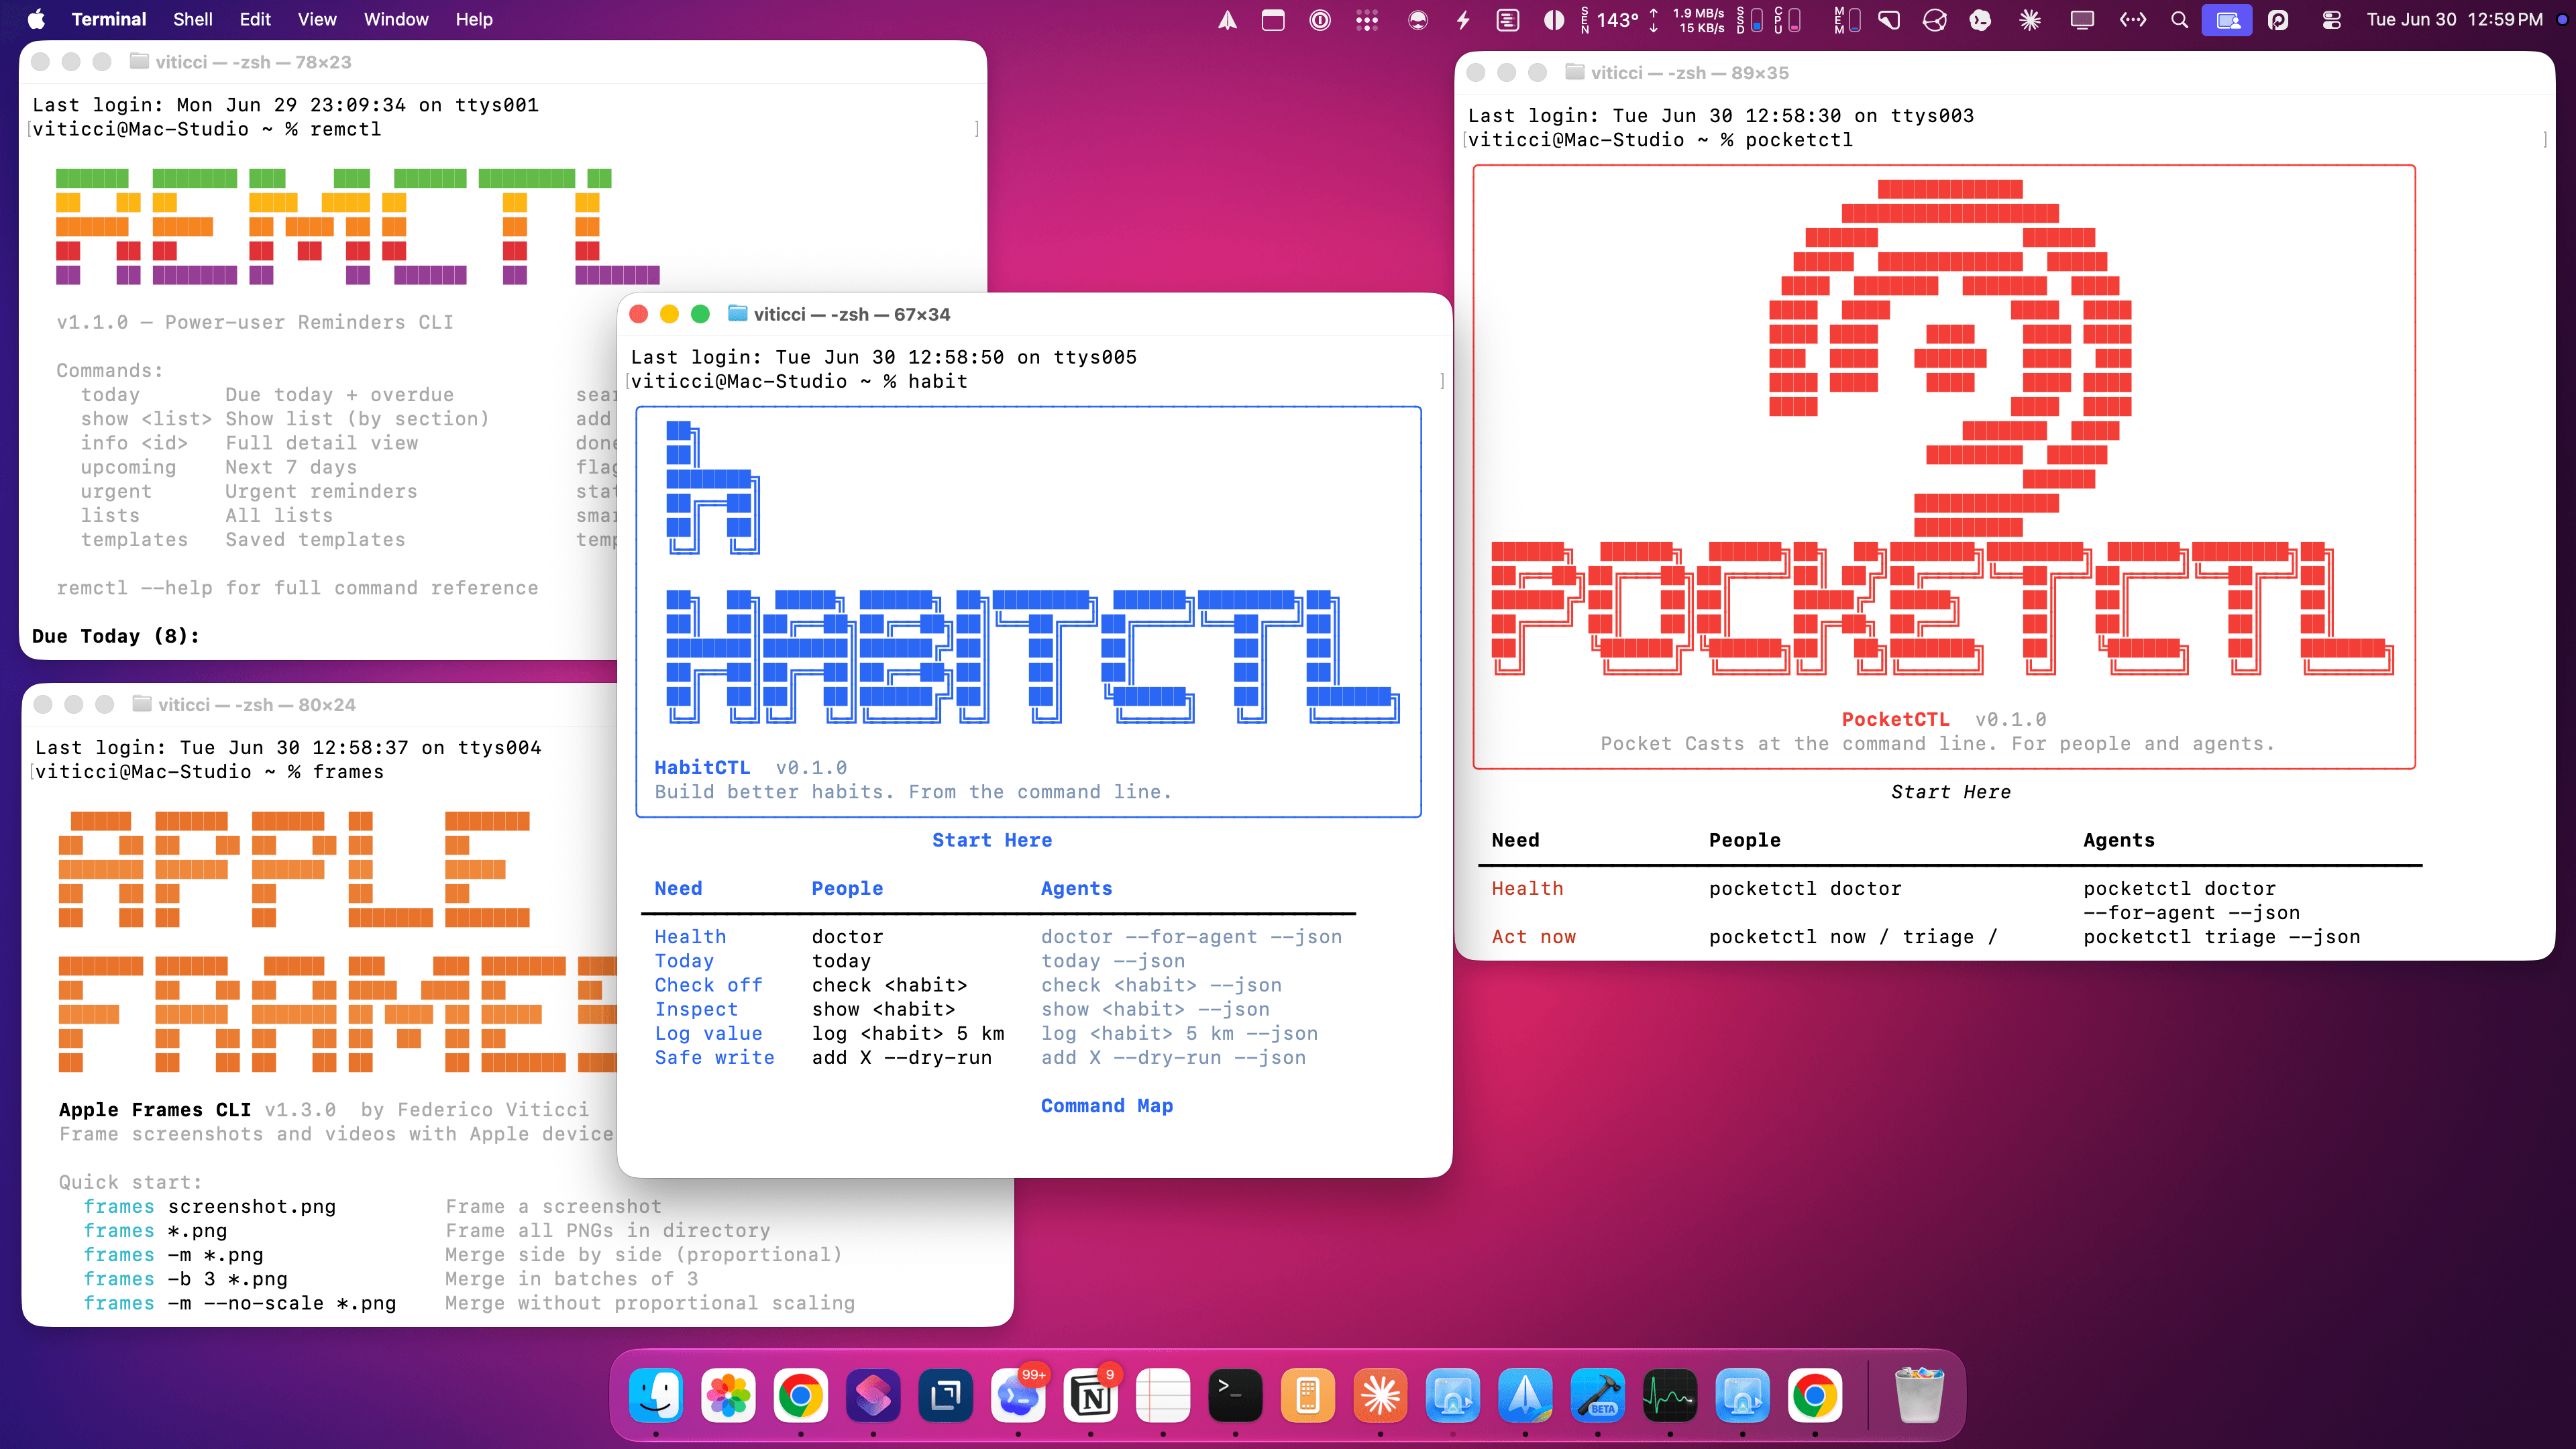Viewport: 2576px width, 1449px height.
Task: Open the Trash in the Dock
Action: click(1919, 1394)
